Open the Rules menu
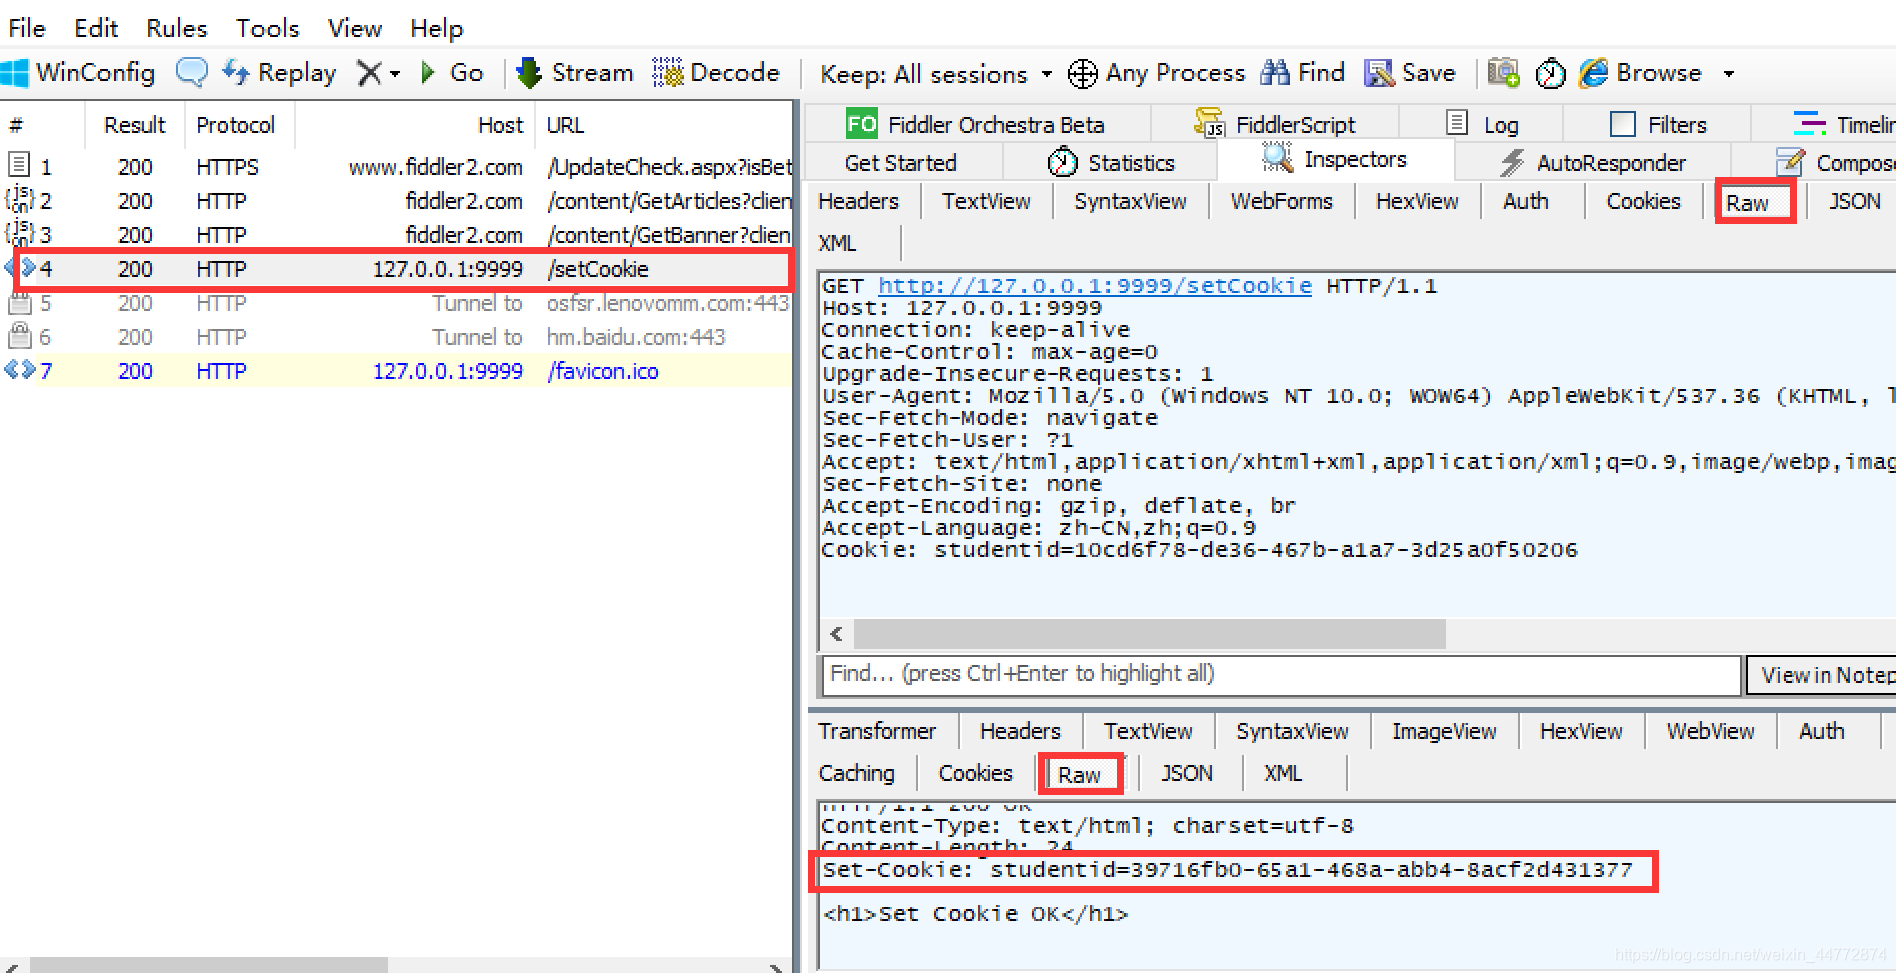 177,28
